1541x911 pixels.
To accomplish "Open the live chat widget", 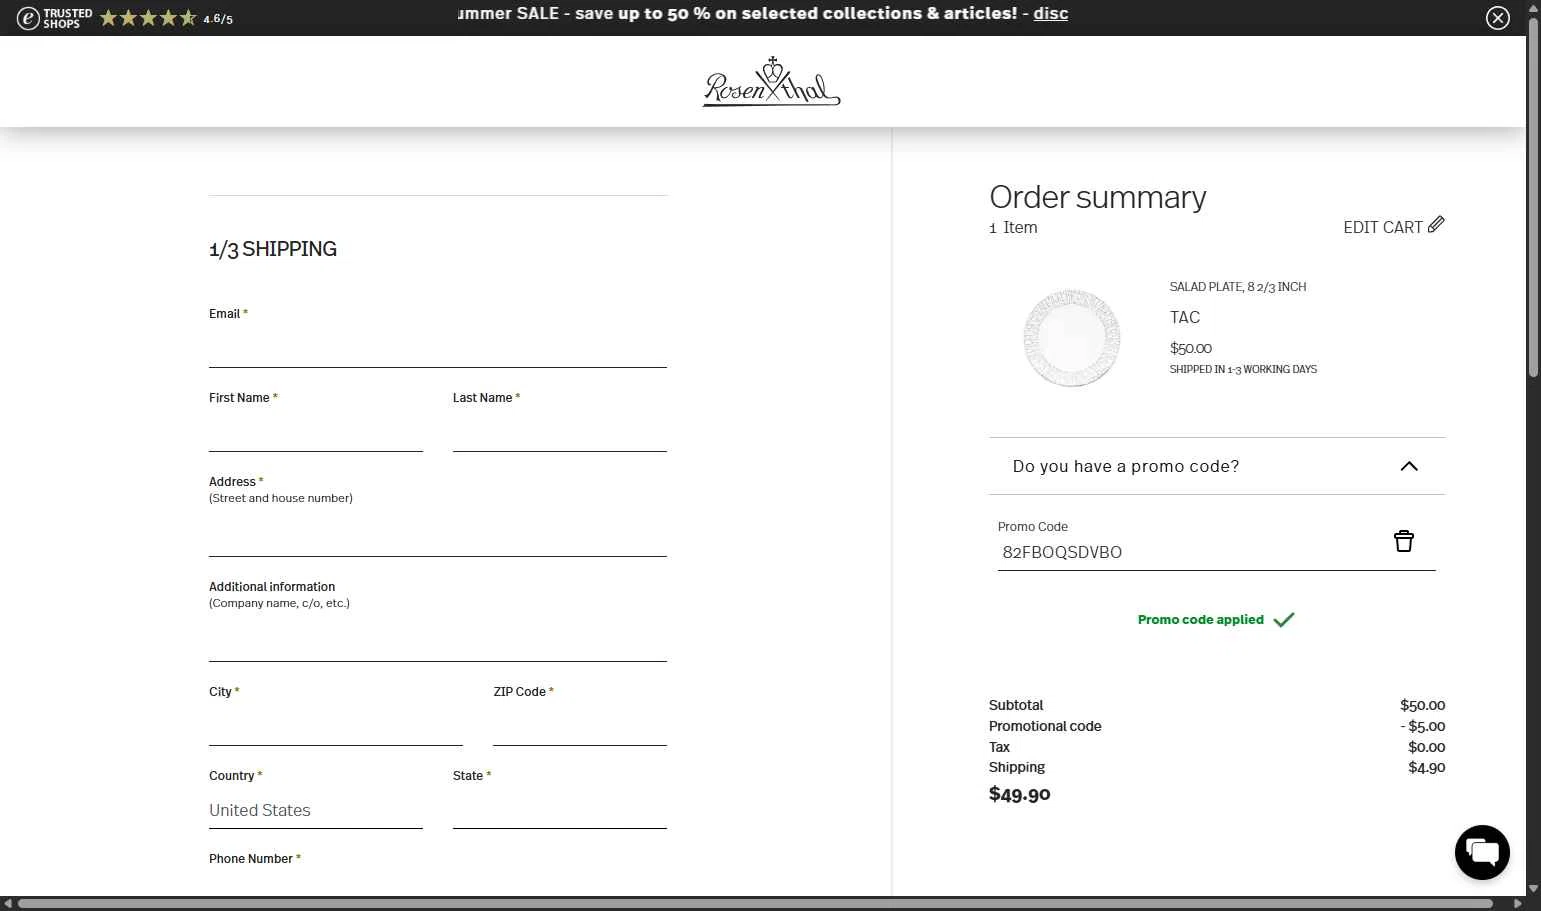I will point(1482,852).
